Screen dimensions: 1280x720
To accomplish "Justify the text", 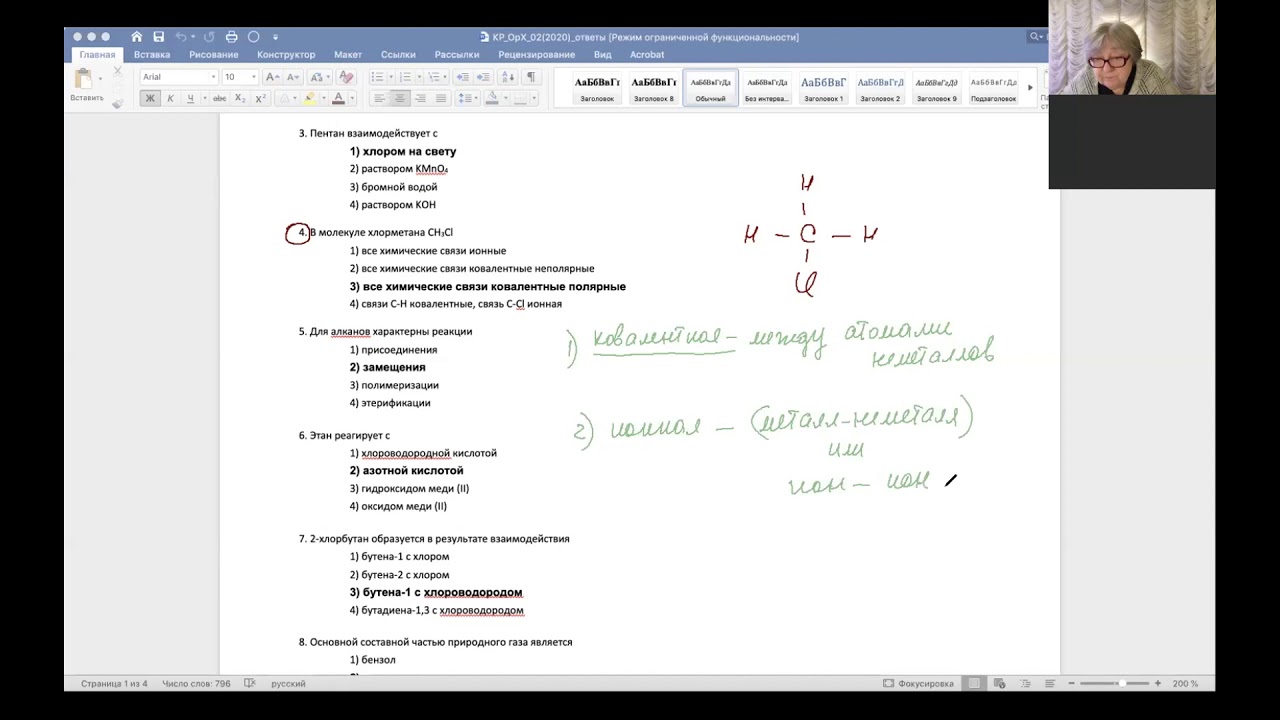I will (441, 98).
